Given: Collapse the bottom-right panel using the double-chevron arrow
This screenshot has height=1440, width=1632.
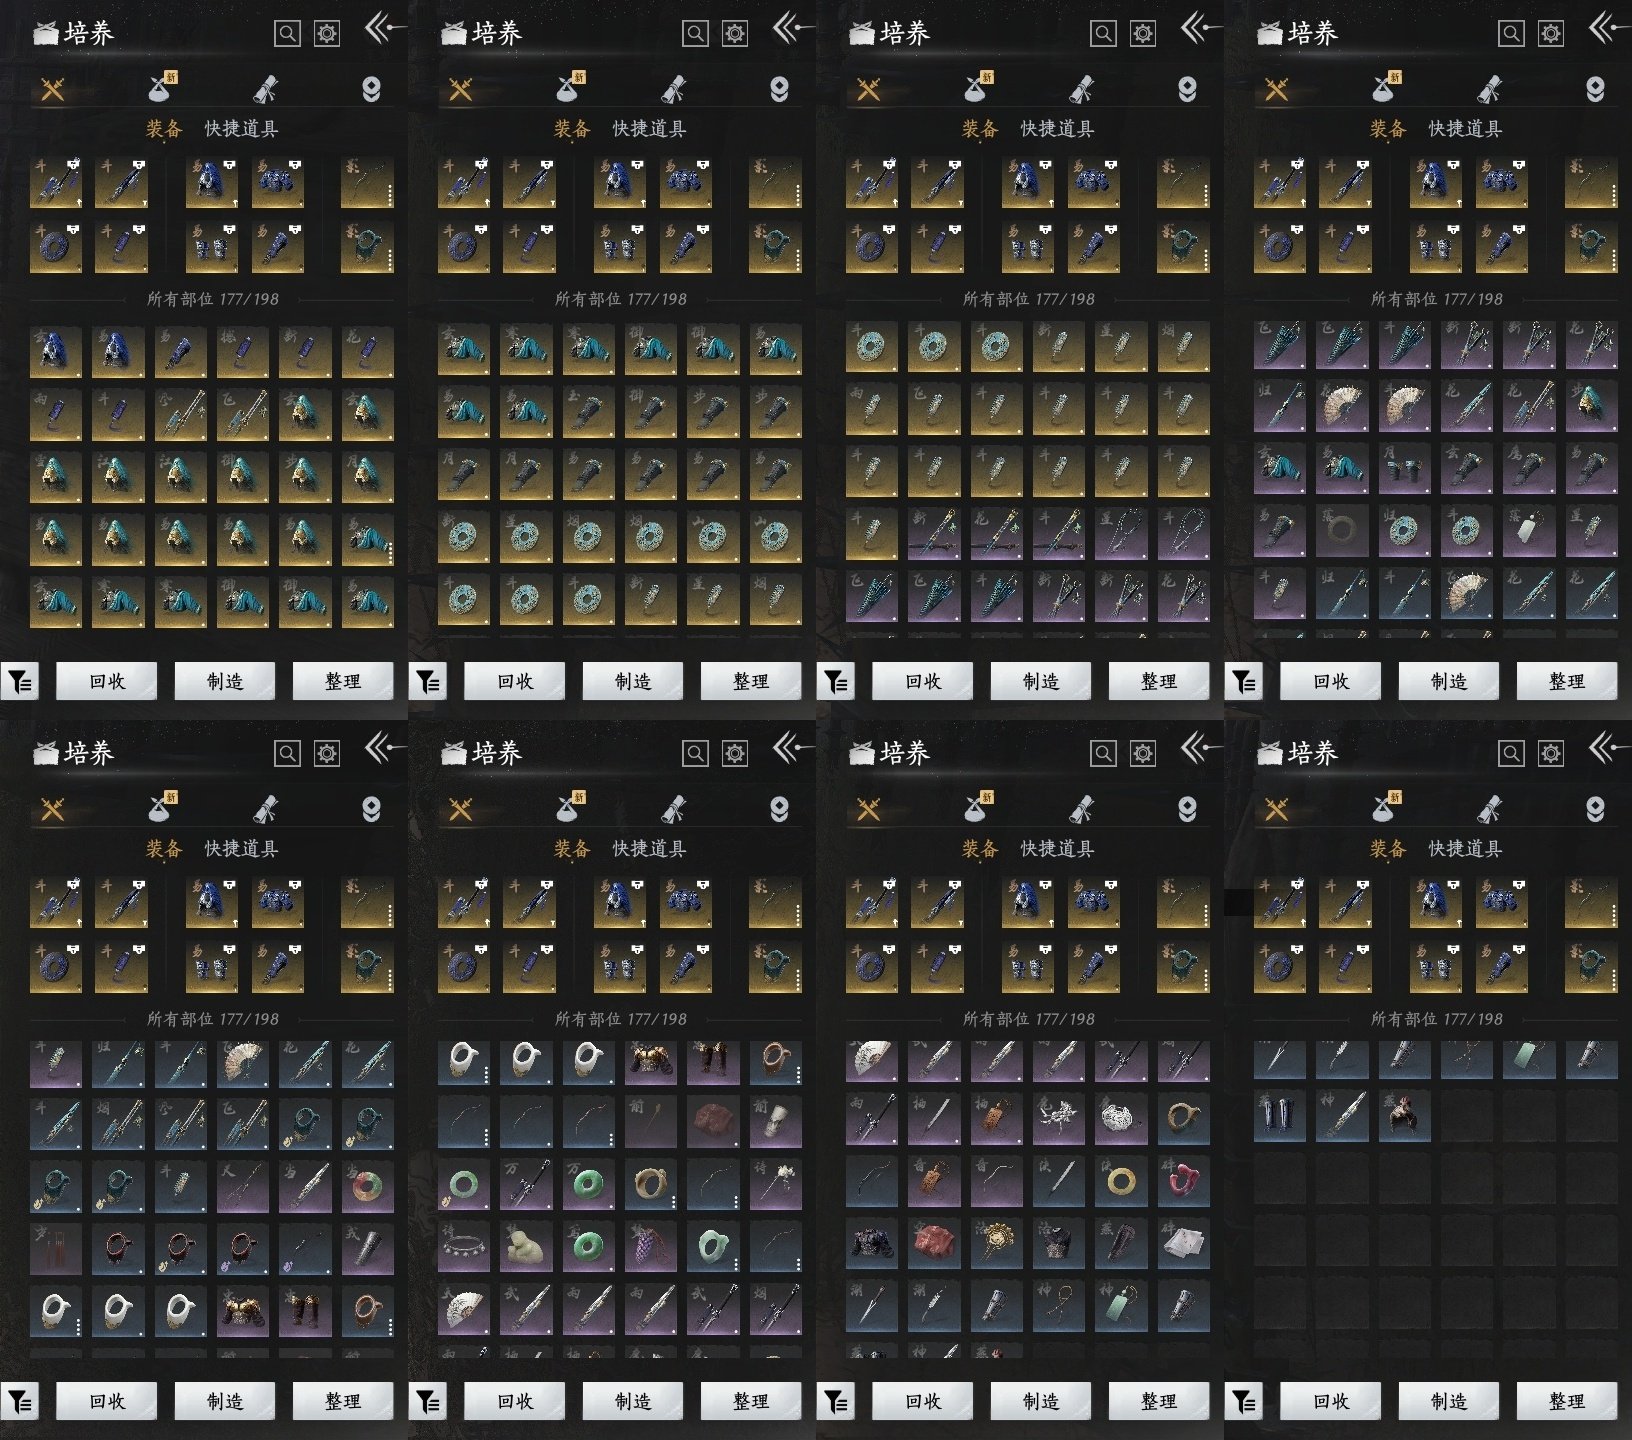Looking at the screenshot, I should point(1606,748).
